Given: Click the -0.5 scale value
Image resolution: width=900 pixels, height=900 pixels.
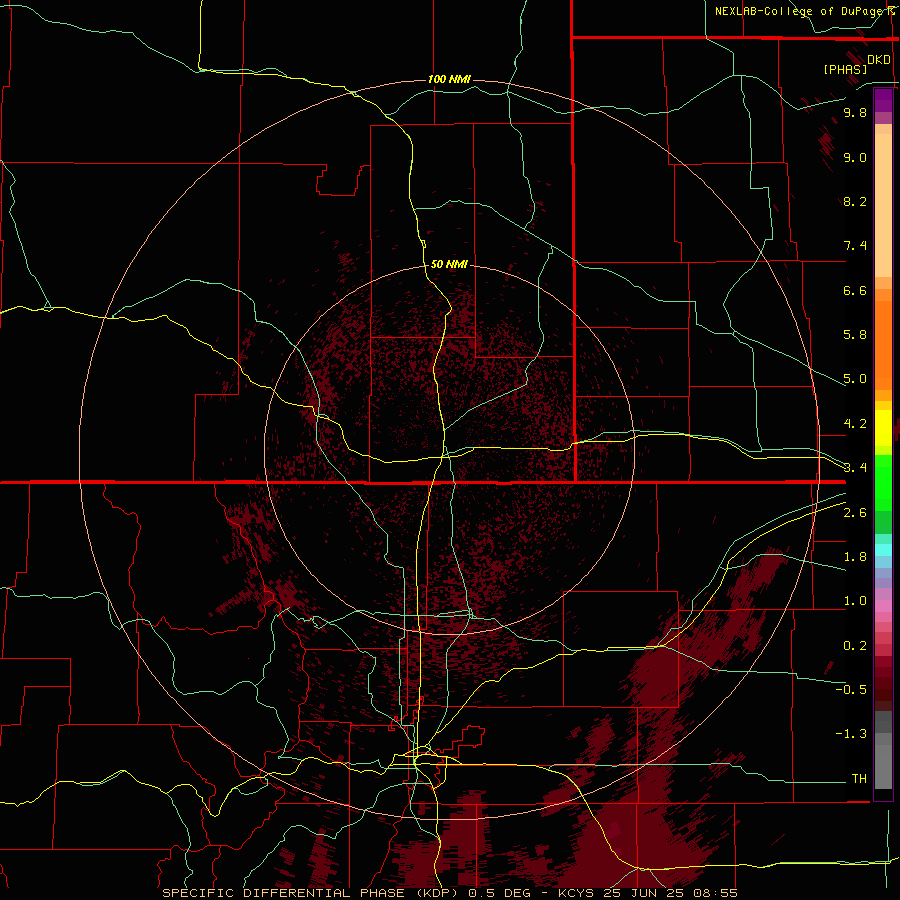Looking at the screenshot, I should [851, 689].
